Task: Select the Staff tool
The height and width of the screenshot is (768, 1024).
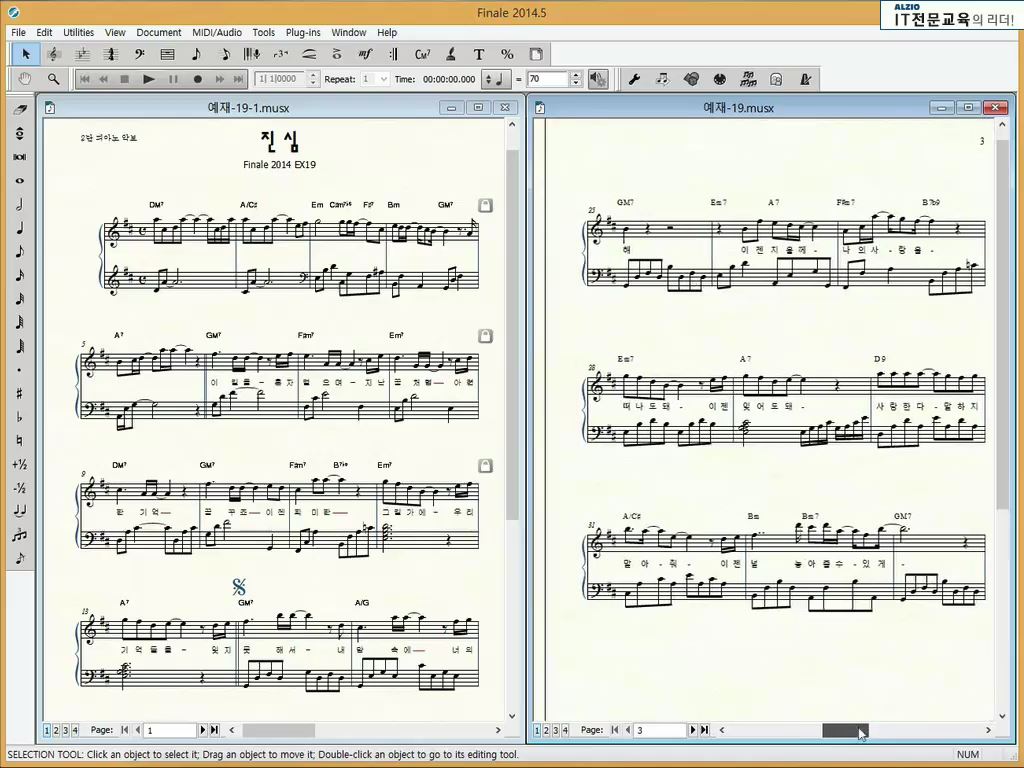Action: click(54, 54)
